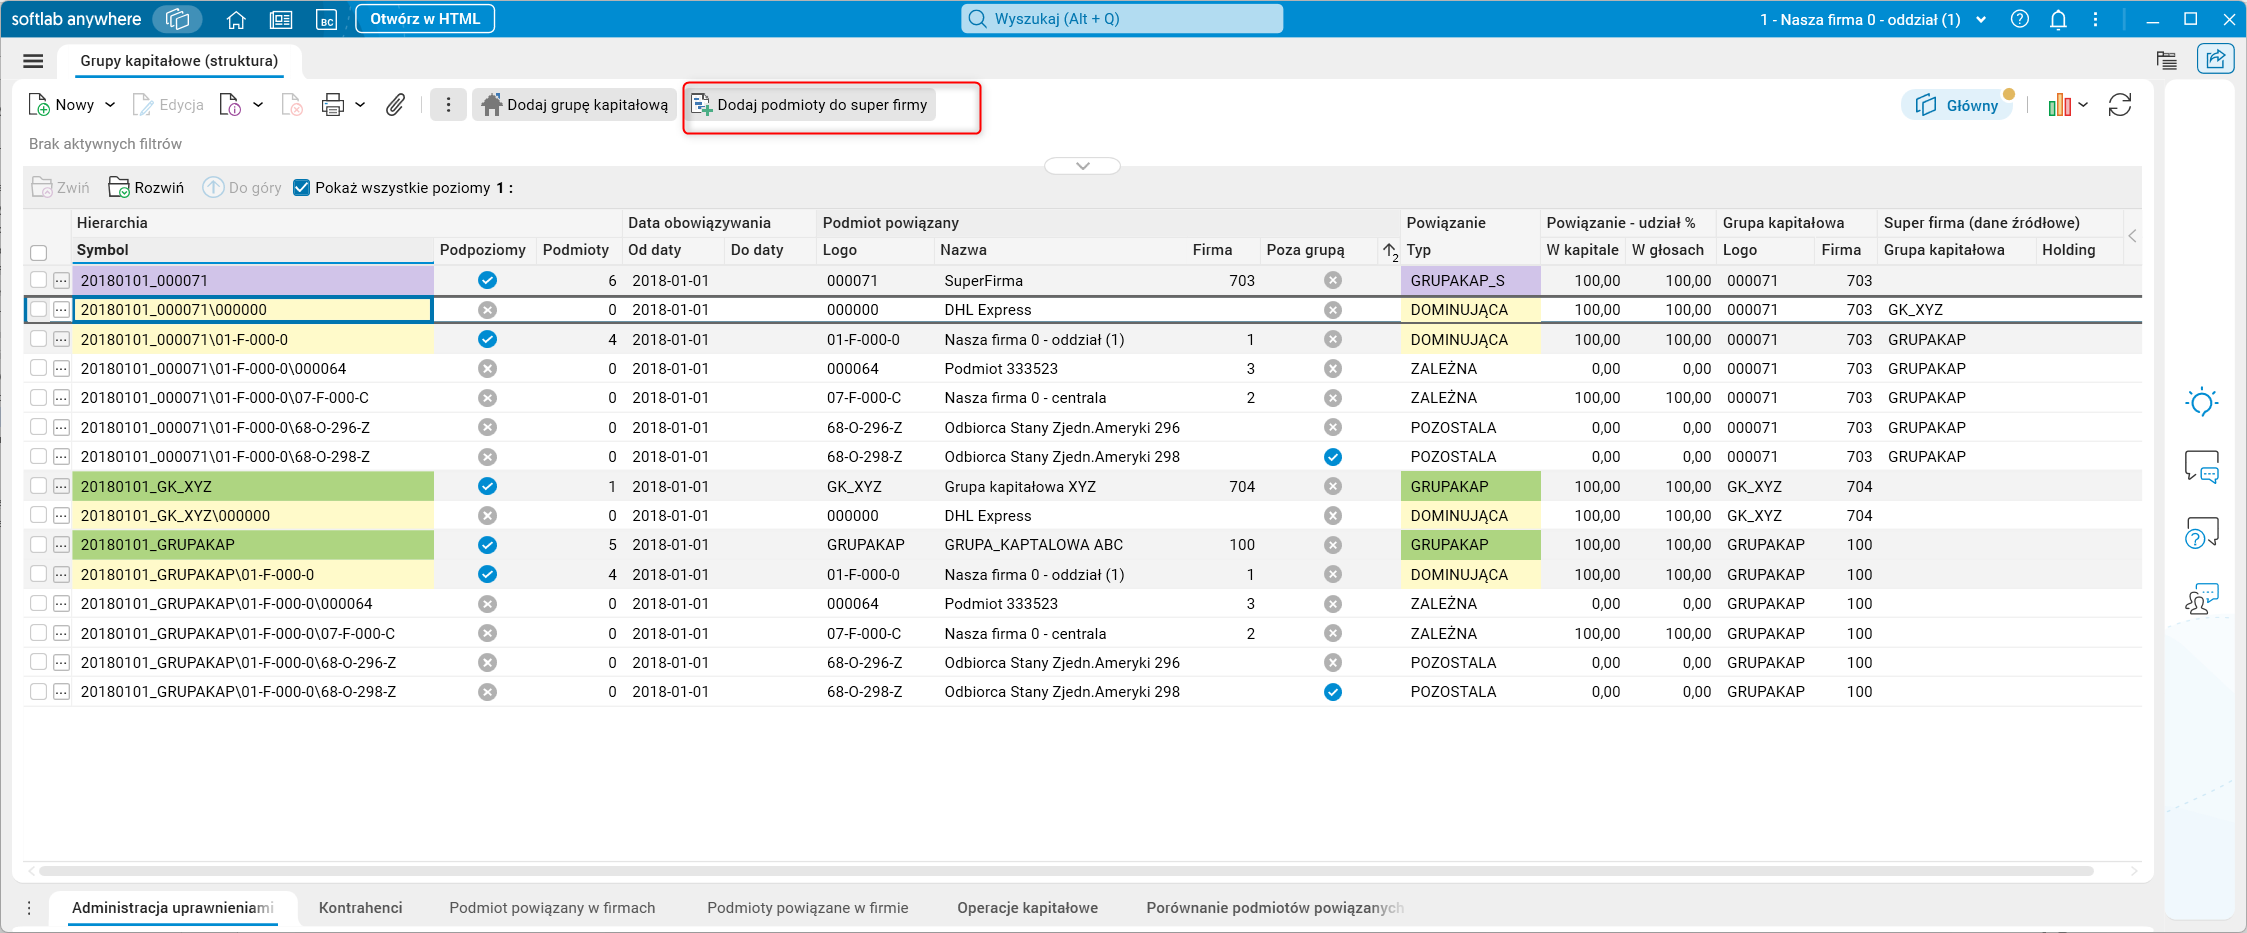Image resolution: width=2247 pixels, height=933 pixels.
Task: Open the toolbar three-dot more menu
Action: pyautogui.click(x=448, y=105)
